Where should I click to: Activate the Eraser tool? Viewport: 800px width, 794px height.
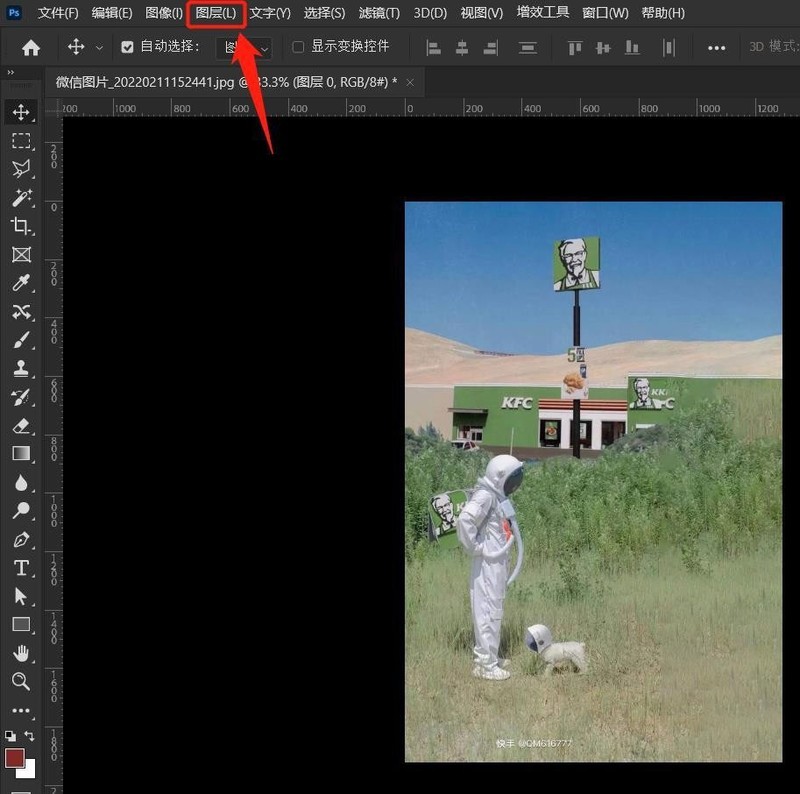pos(21,425)
